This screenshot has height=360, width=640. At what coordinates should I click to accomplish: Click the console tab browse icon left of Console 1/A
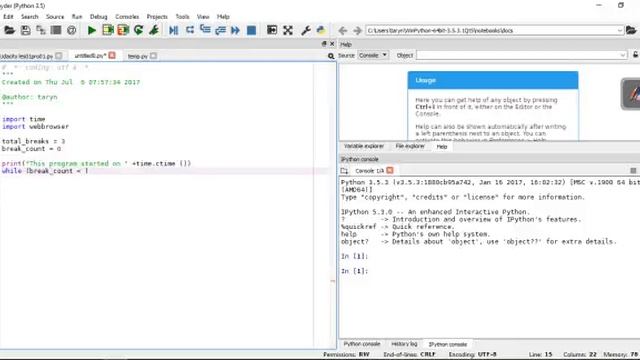coord(344,171)
